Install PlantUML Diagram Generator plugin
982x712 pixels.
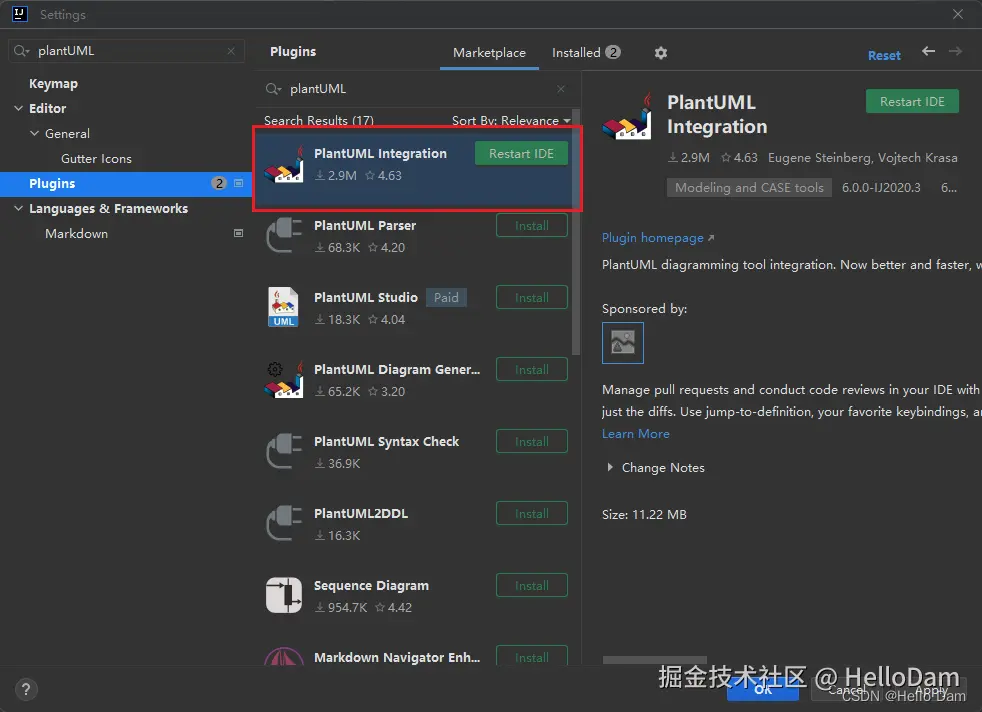(532, 369)
